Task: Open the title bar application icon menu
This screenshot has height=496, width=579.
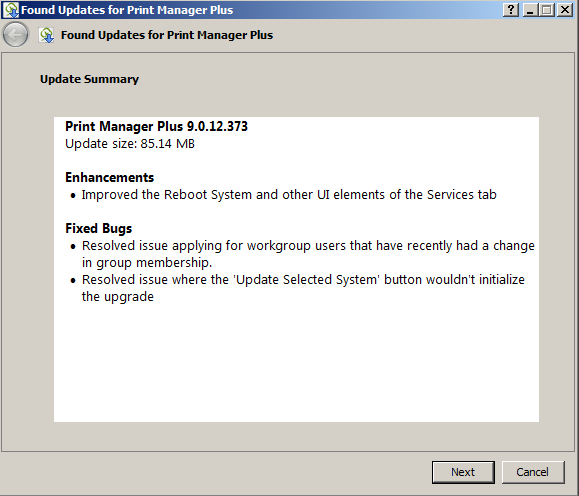Action: click(11, 10)
